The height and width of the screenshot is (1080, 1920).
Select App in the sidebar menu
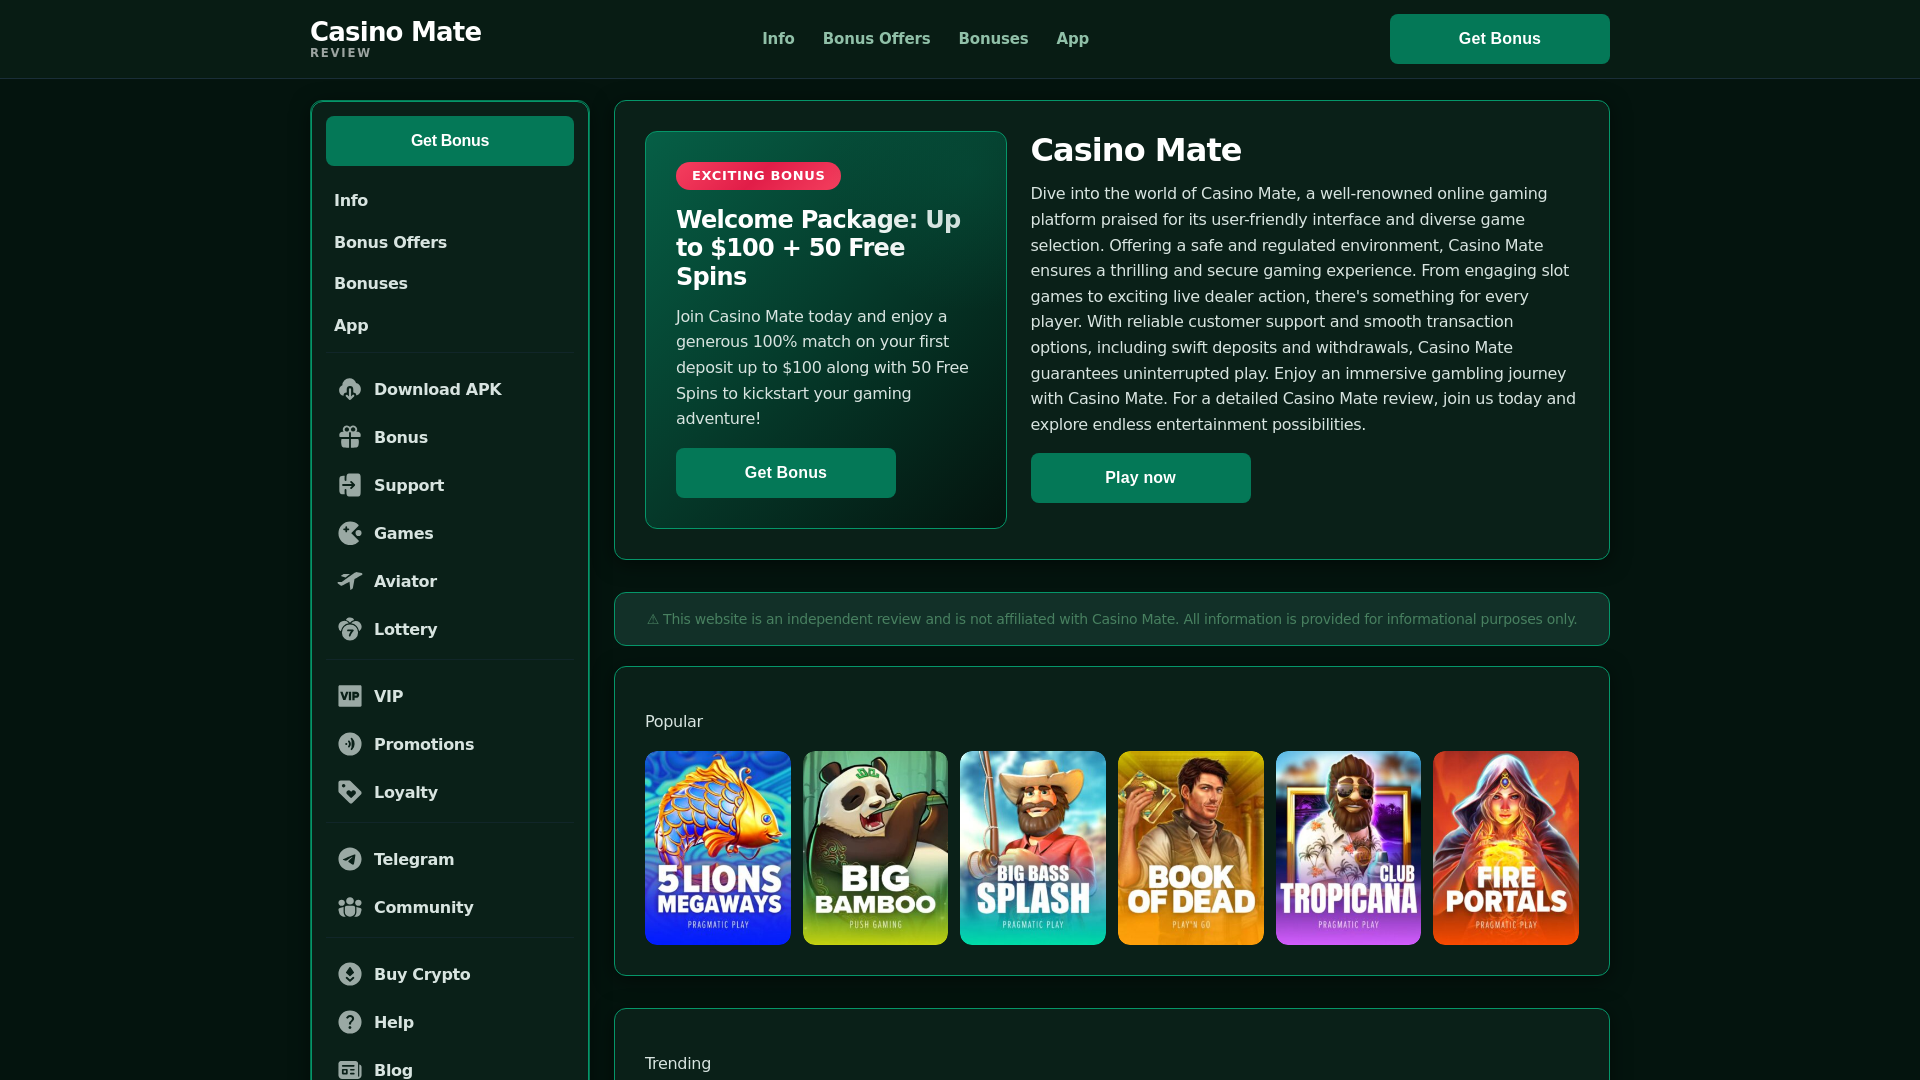click(351, 326)
